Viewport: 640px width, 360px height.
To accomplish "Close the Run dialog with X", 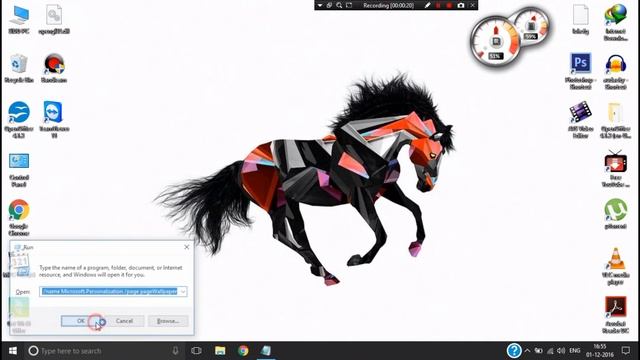I will coord(187,247).
